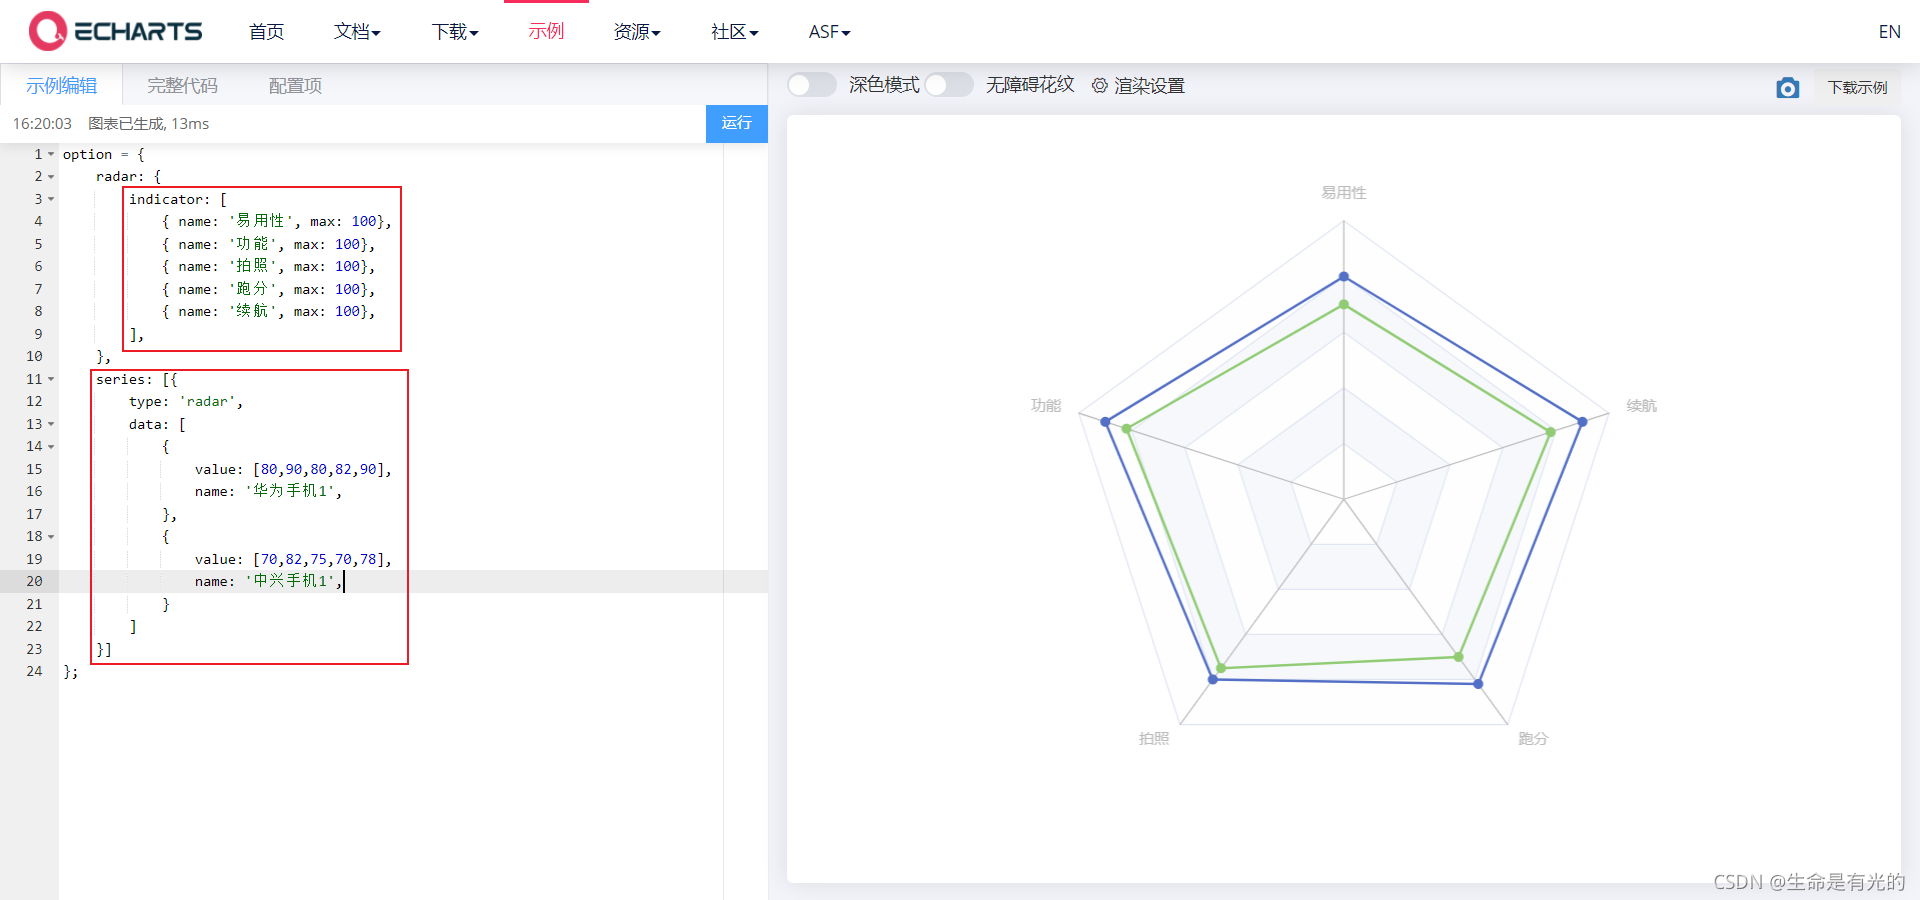Image resolution: width=1920 pixels, height=900 pixels.
Task: Click the render settings gear icon
Action: click(x=1100, y=86)
